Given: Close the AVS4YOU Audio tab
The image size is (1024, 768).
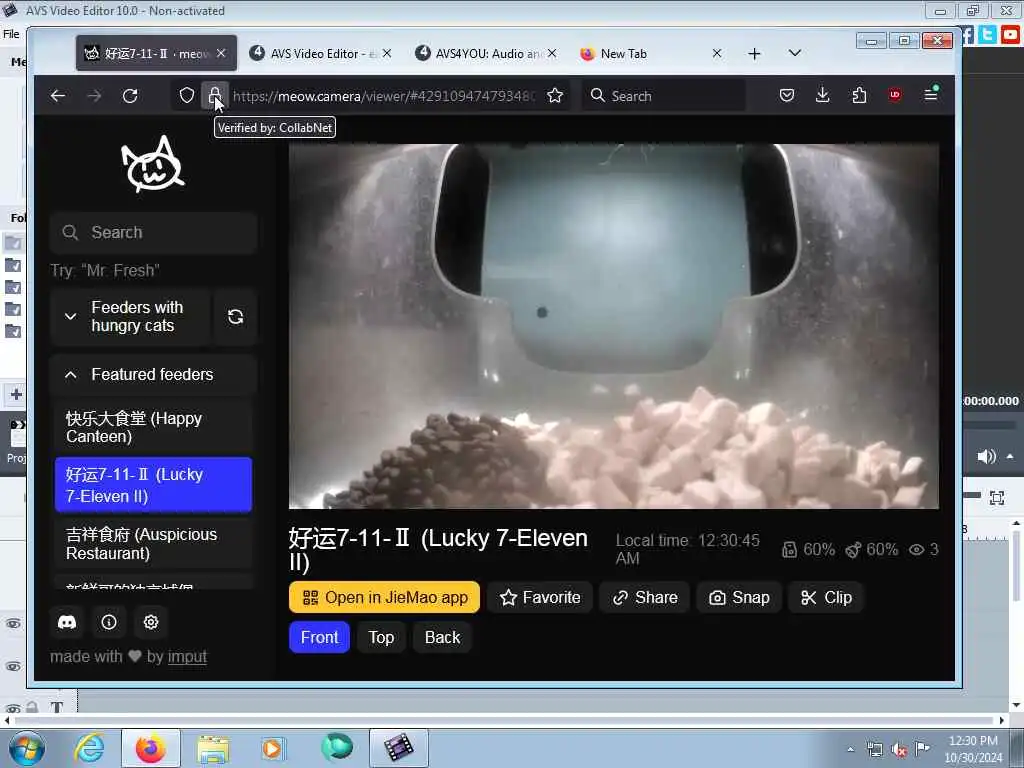Looking at the screenshot, I should tap(552, 54).
